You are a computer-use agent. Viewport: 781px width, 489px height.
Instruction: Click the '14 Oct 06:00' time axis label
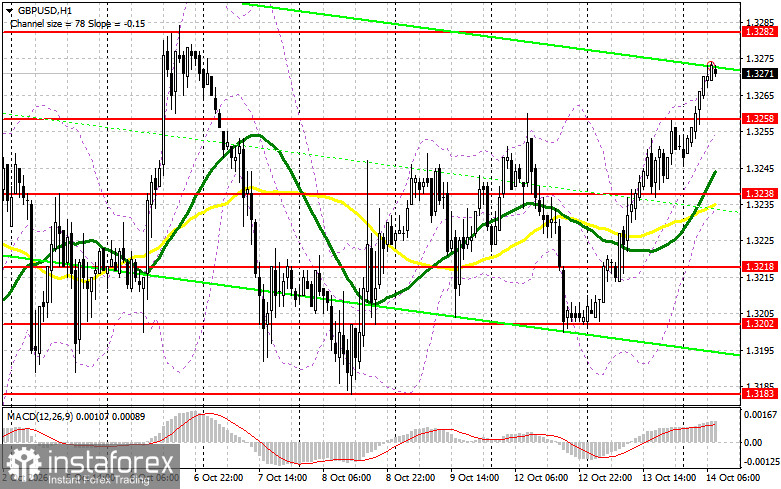pos(733,478)
